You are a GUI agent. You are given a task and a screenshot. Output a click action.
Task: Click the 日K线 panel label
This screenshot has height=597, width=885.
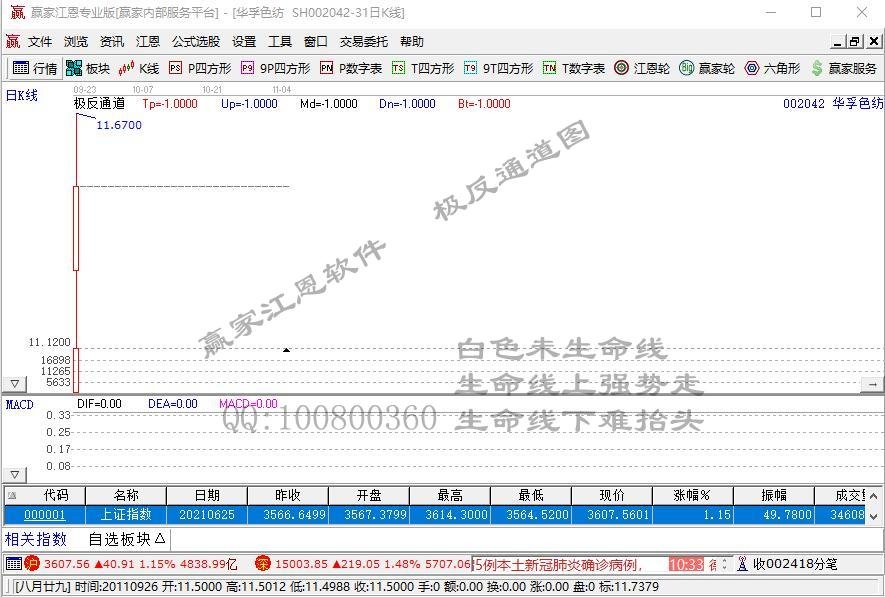pos(22,95)
